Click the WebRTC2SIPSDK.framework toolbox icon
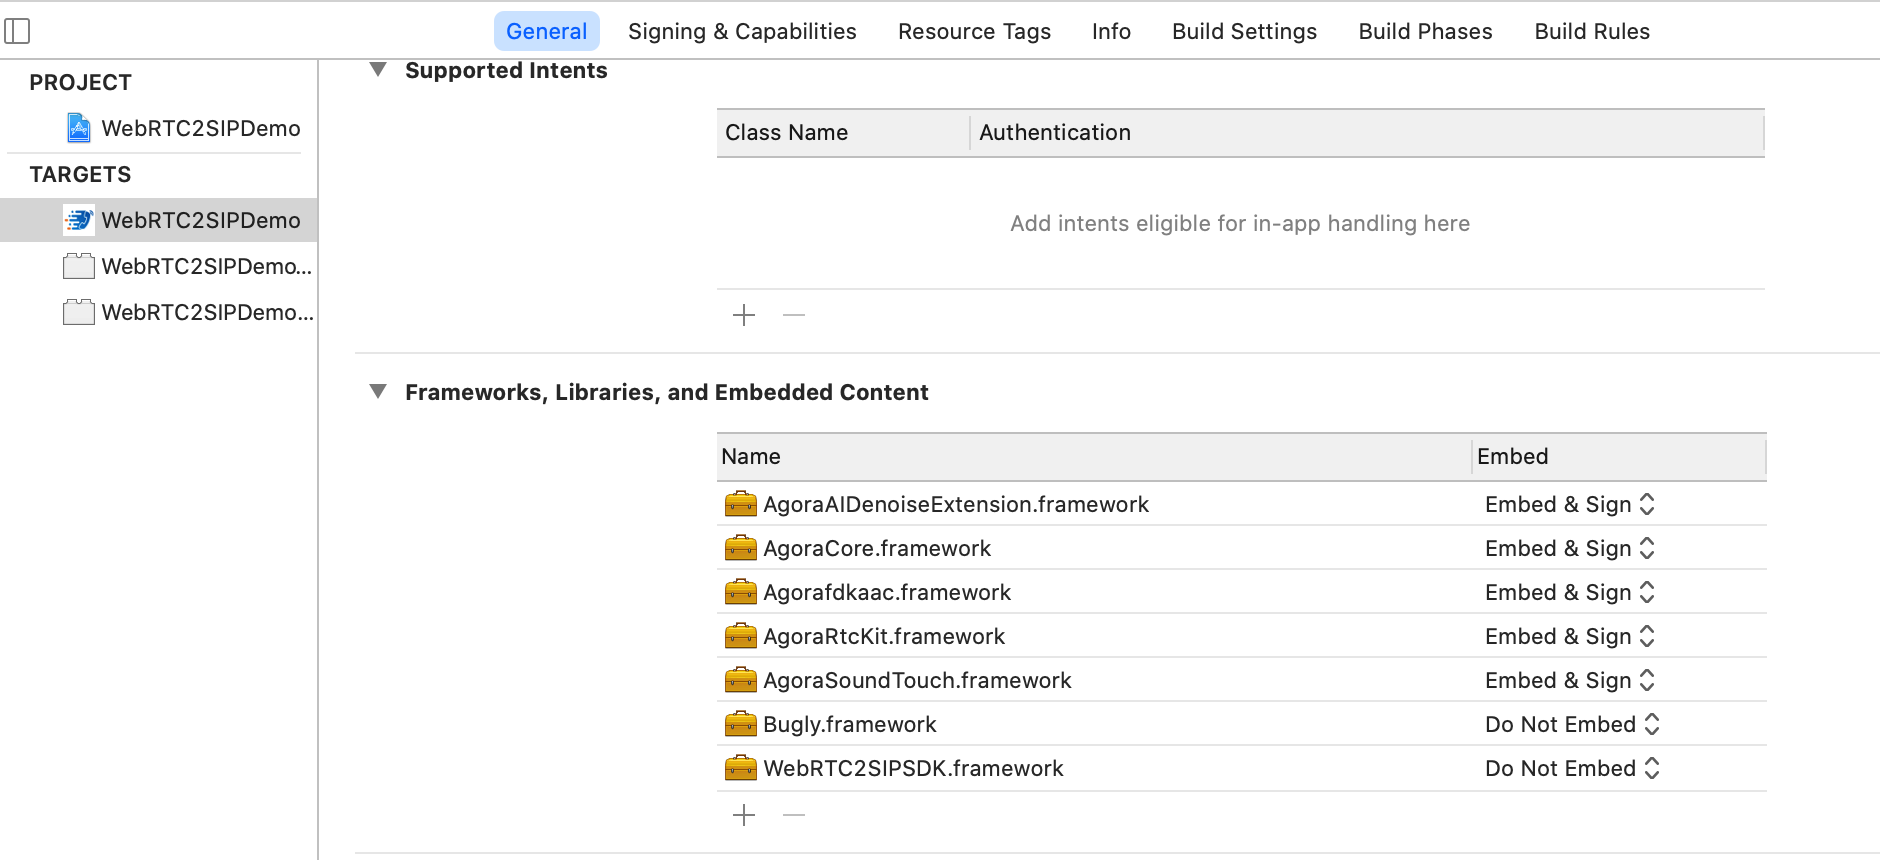 tap(740, 768)
